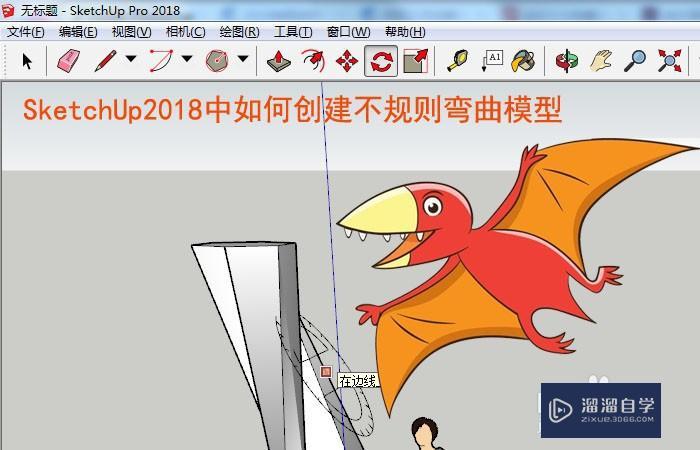Click the active Rotate tool
700x450 pixels.
(381, 61)
